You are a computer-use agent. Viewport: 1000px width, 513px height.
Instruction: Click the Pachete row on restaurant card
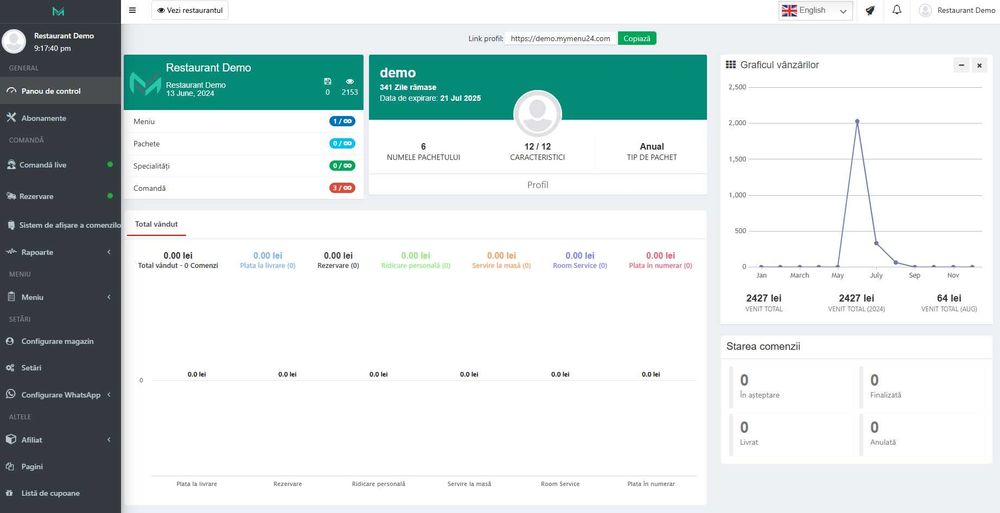coord(244,144)
